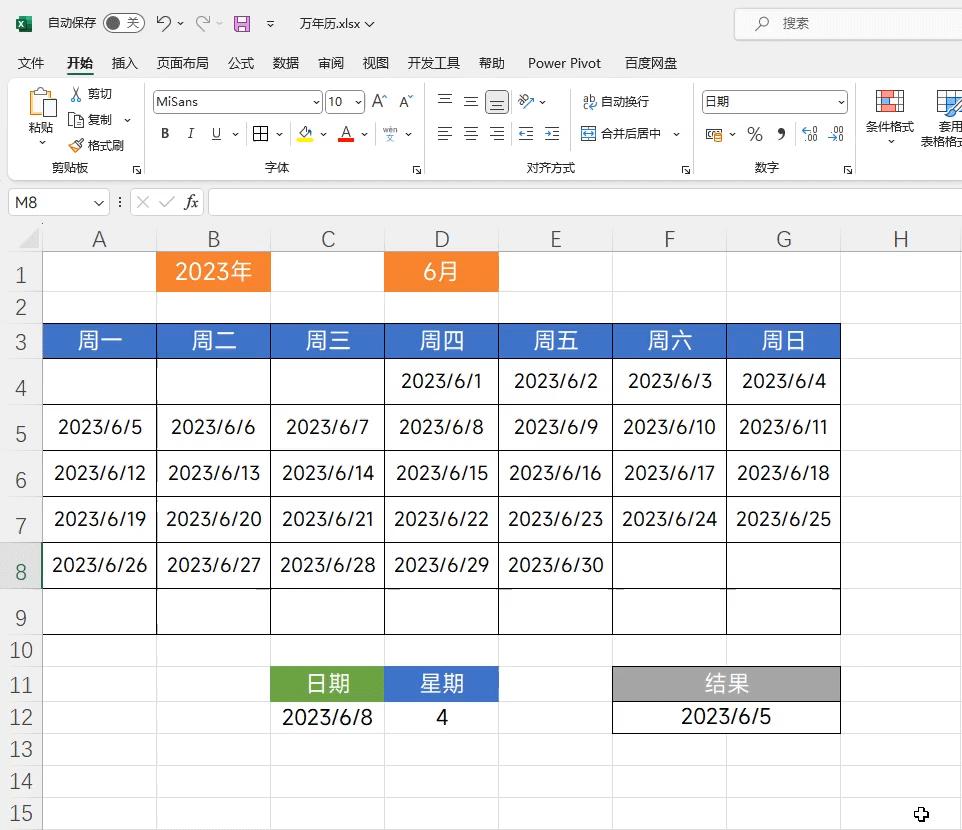Click the Percent style icon

point(754,134)
